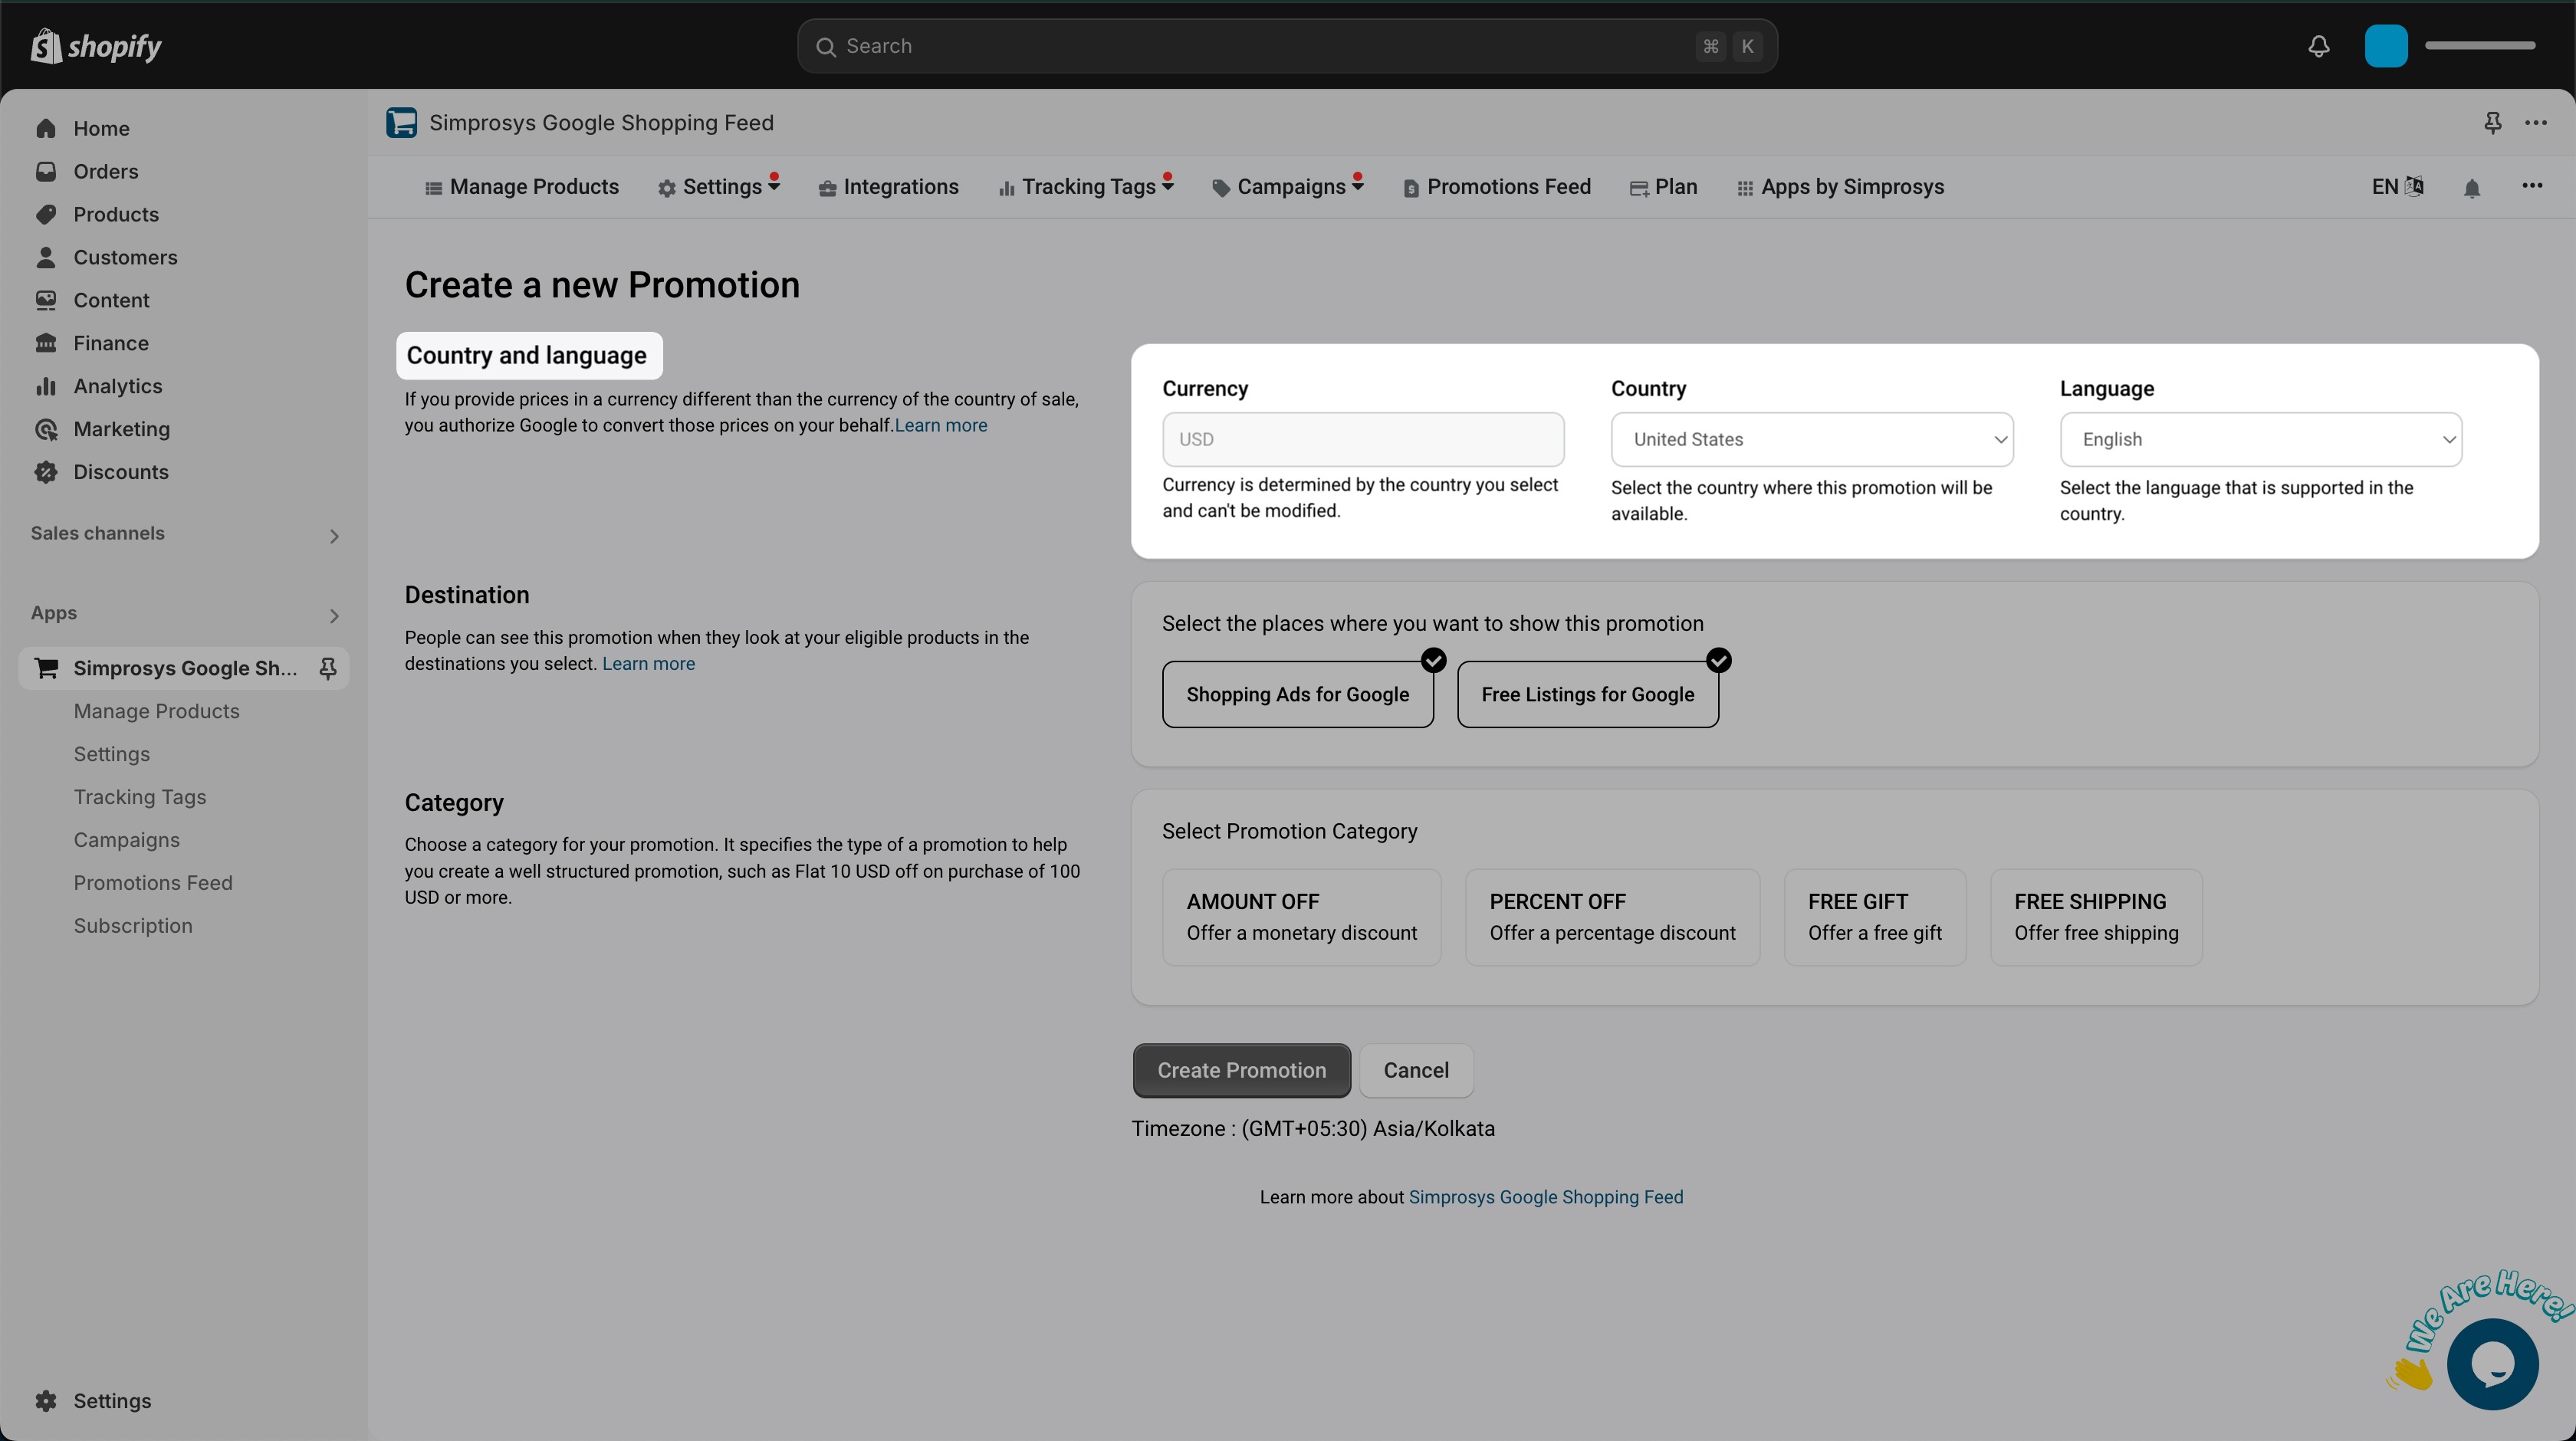Click the Timezone Asia/Kolkata text

1313,1129
